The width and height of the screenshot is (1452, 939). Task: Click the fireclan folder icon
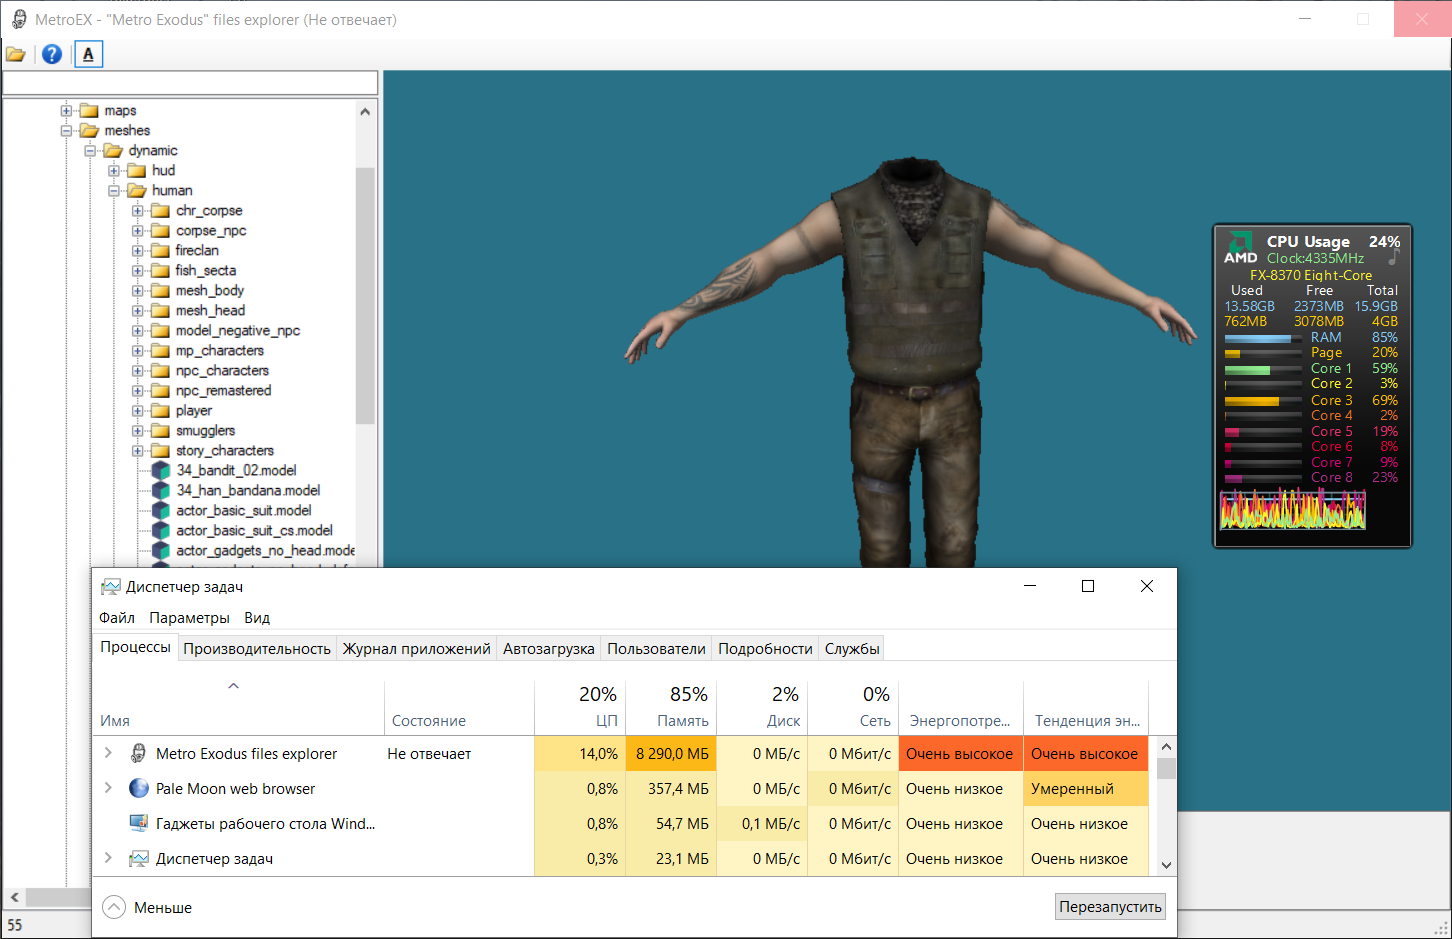pos(160,250)
